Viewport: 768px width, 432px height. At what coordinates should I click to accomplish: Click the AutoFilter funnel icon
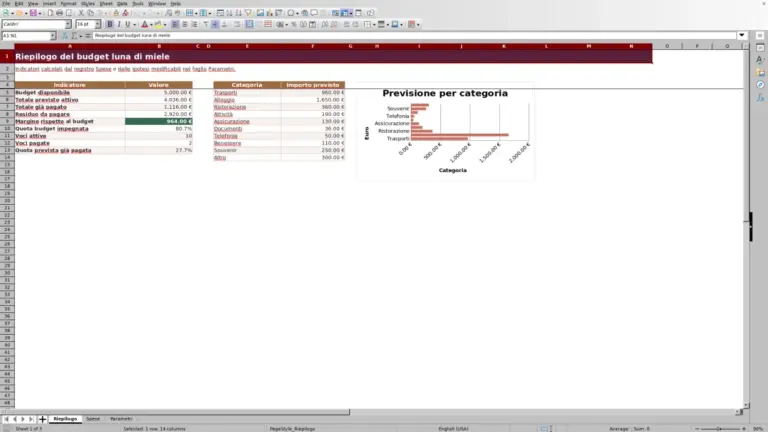tap(248, 13)
